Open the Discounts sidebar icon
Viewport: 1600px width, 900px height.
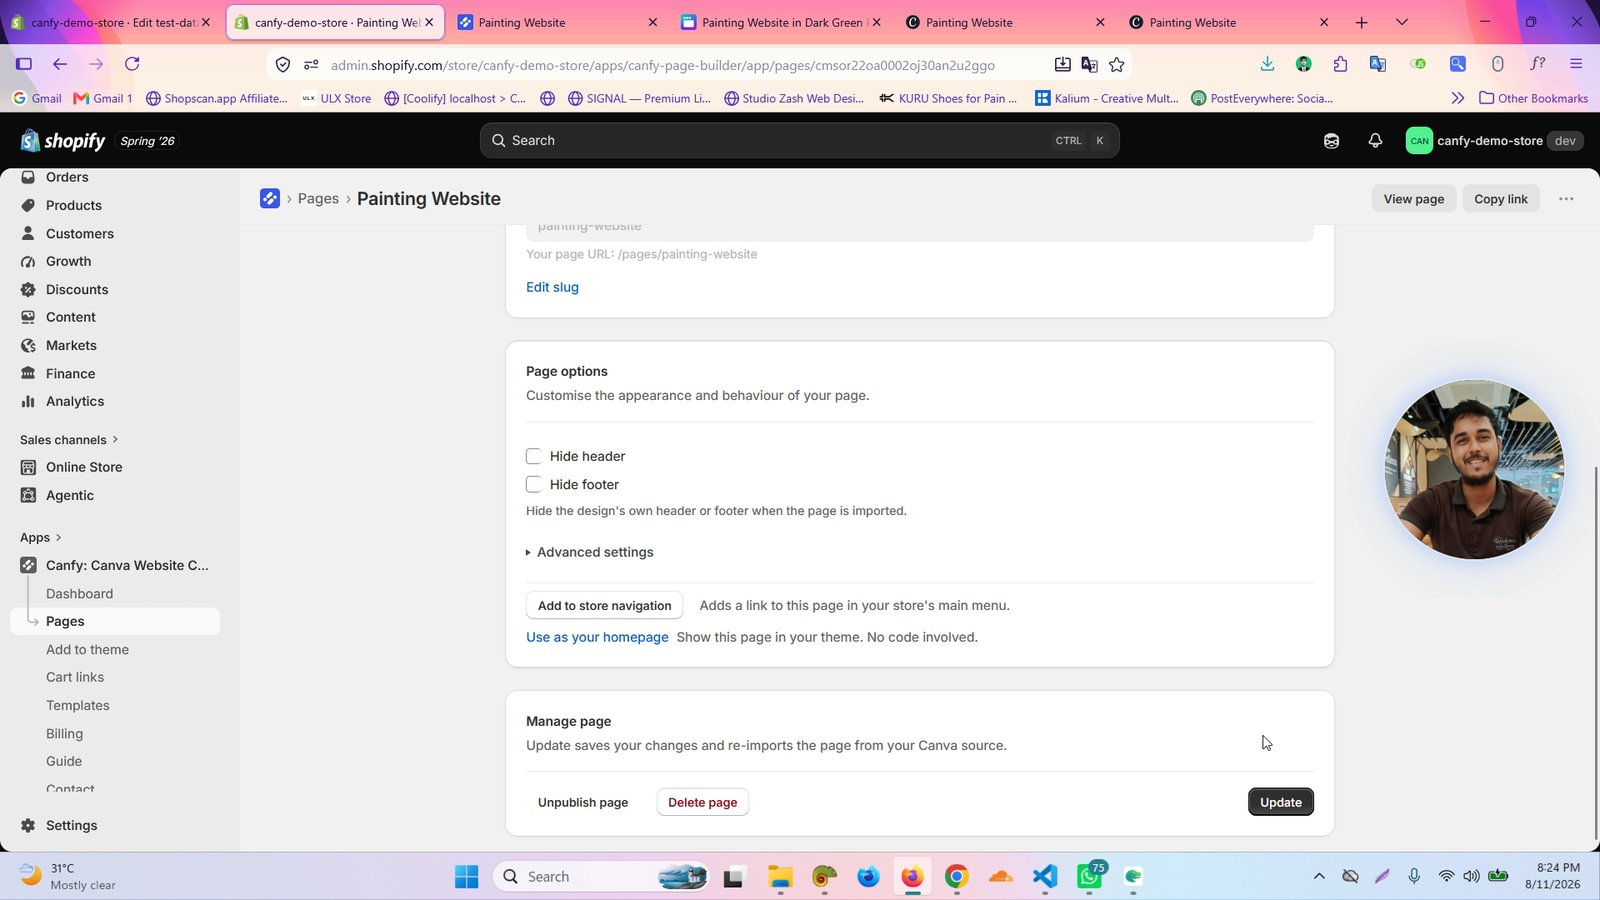point(28,289)
